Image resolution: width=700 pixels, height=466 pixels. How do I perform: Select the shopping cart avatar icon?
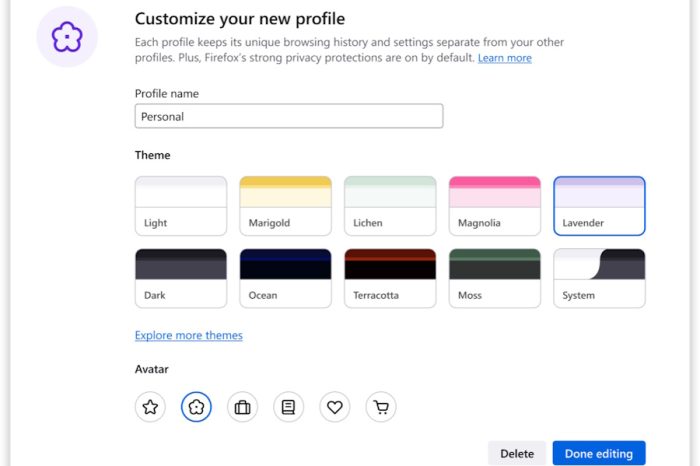[381, 407]
